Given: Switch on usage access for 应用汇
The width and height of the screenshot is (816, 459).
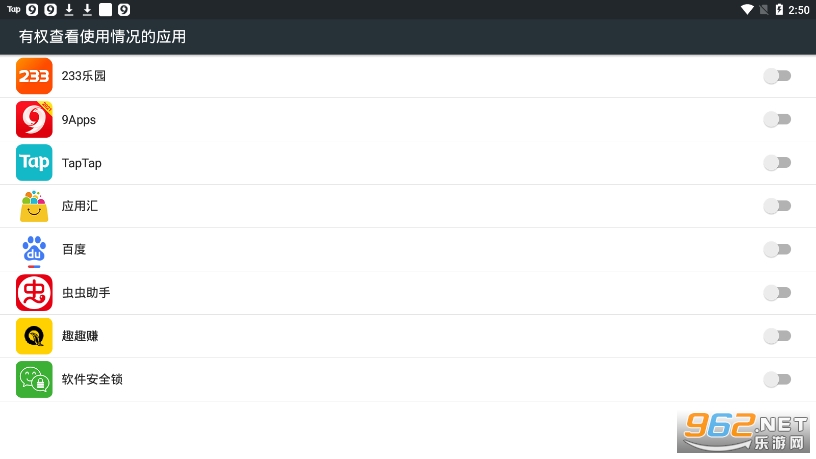Looking at the screenshot, I should [777, 206].
